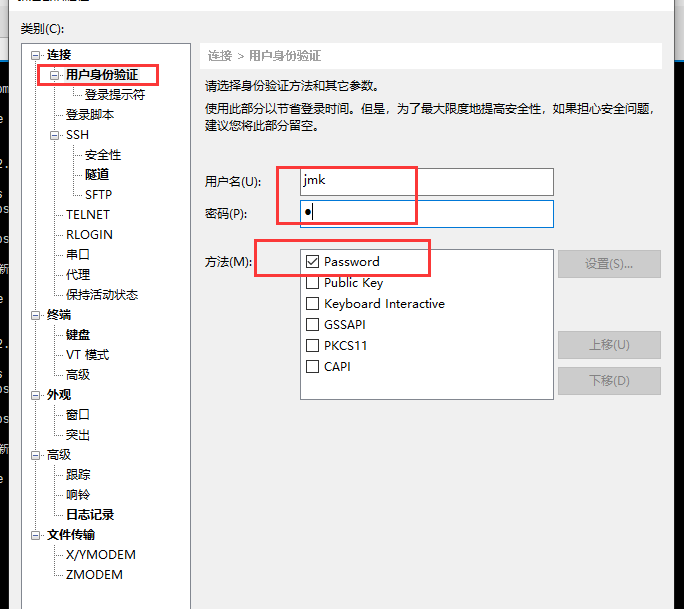
Task: Enable Keyboard Interactive authentication checkbox
Action: [x=313, y=304]
